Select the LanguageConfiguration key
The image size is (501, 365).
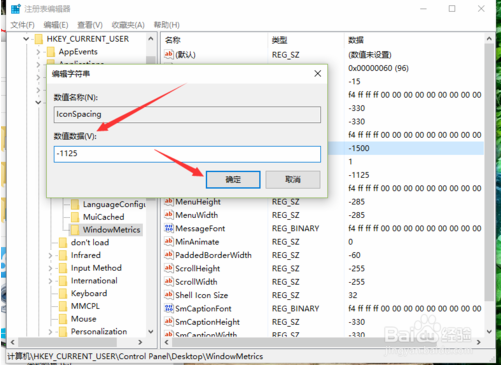114,204
